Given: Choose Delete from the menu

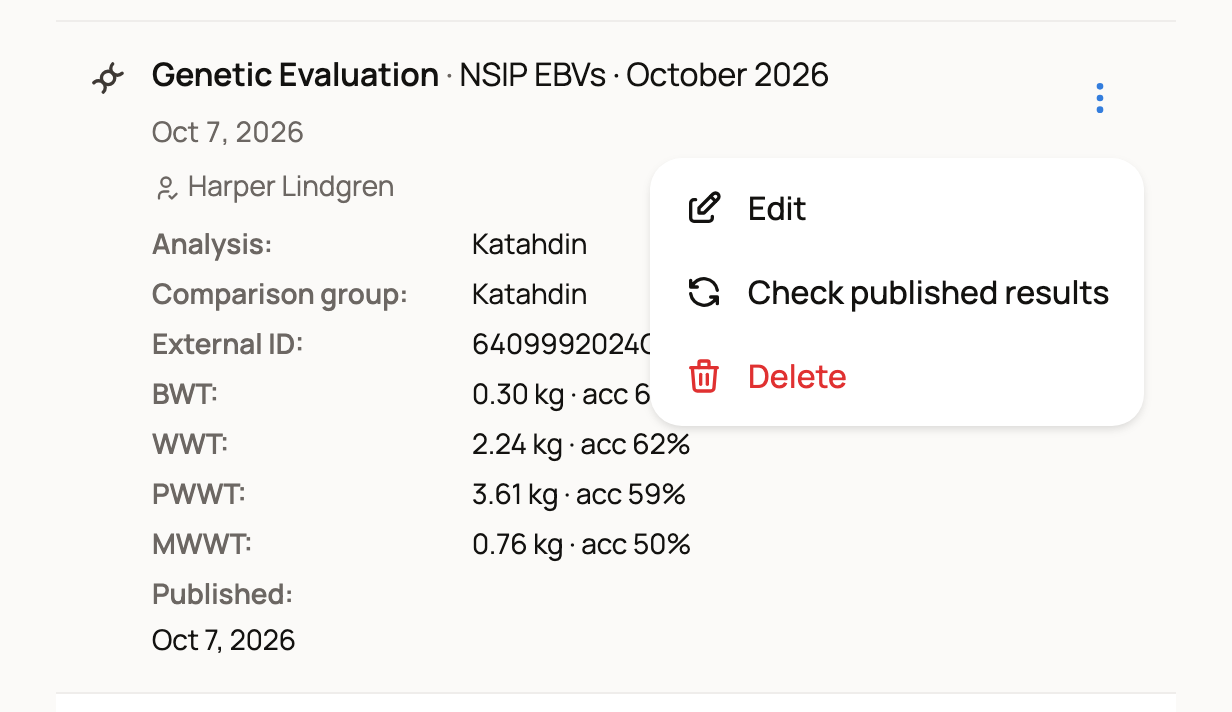Looking at the screenshot, I should (897, 376).
